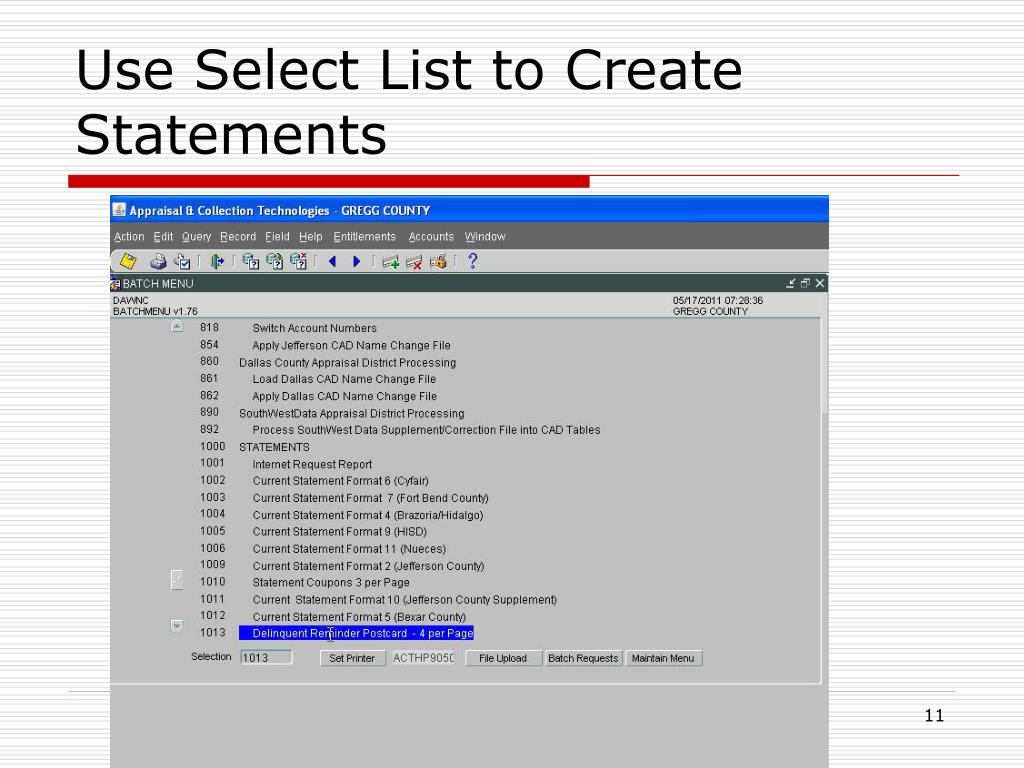
Task: Click the Selection input field
Action: [266, 658]
